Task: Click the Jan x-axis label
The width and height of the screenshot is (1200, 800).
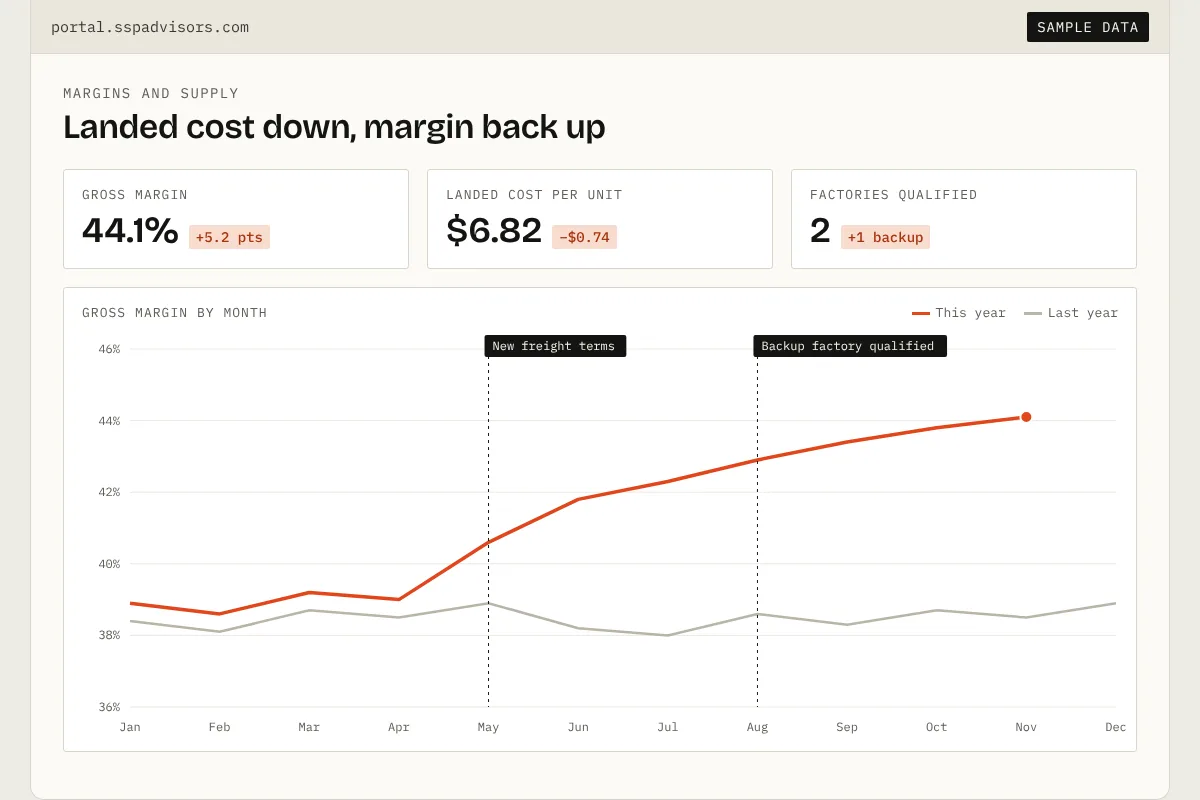Action: [x=130, y=727]
